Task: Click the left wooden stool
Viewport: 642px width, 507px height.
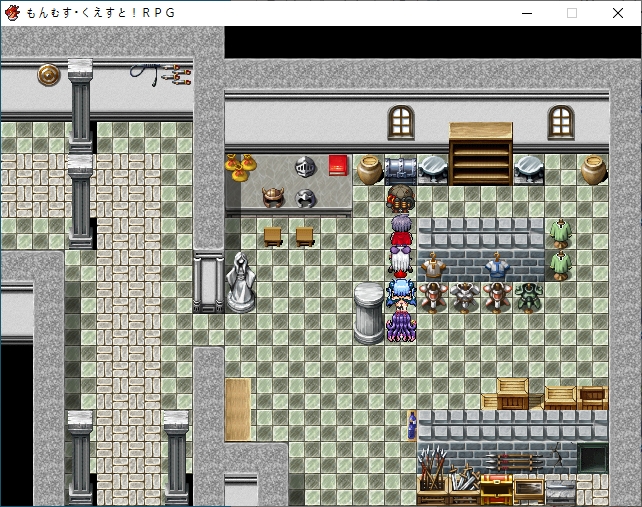Action: 273,236
